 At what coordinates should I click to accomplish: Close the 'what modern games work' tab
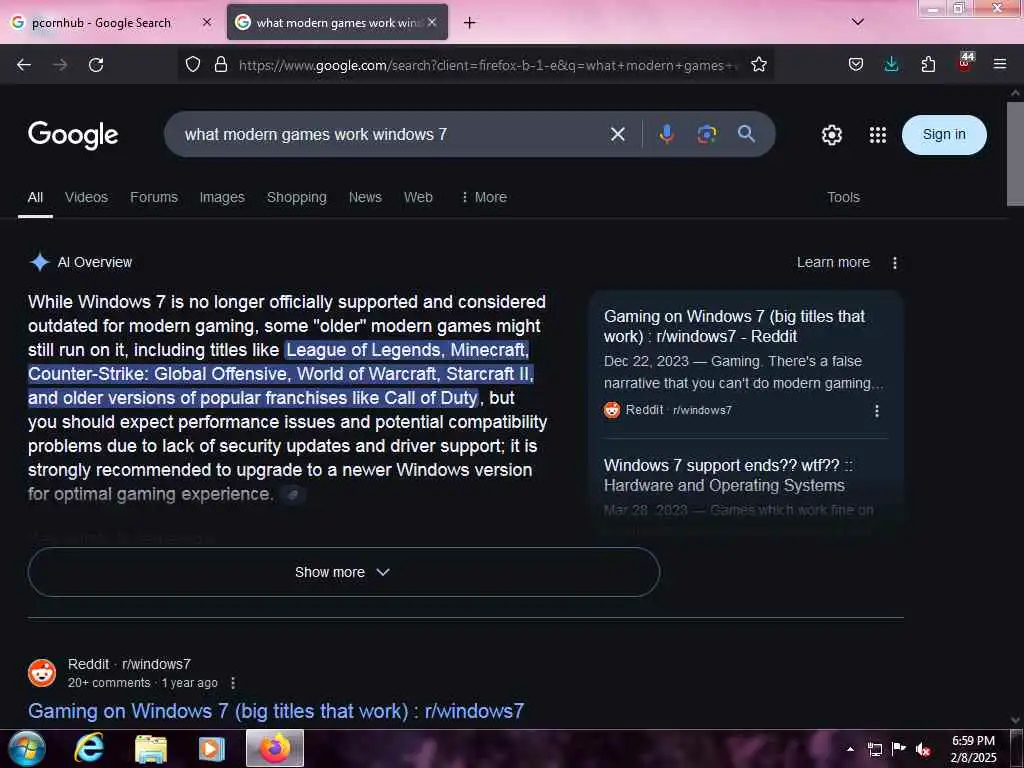(x=432, y=22)
